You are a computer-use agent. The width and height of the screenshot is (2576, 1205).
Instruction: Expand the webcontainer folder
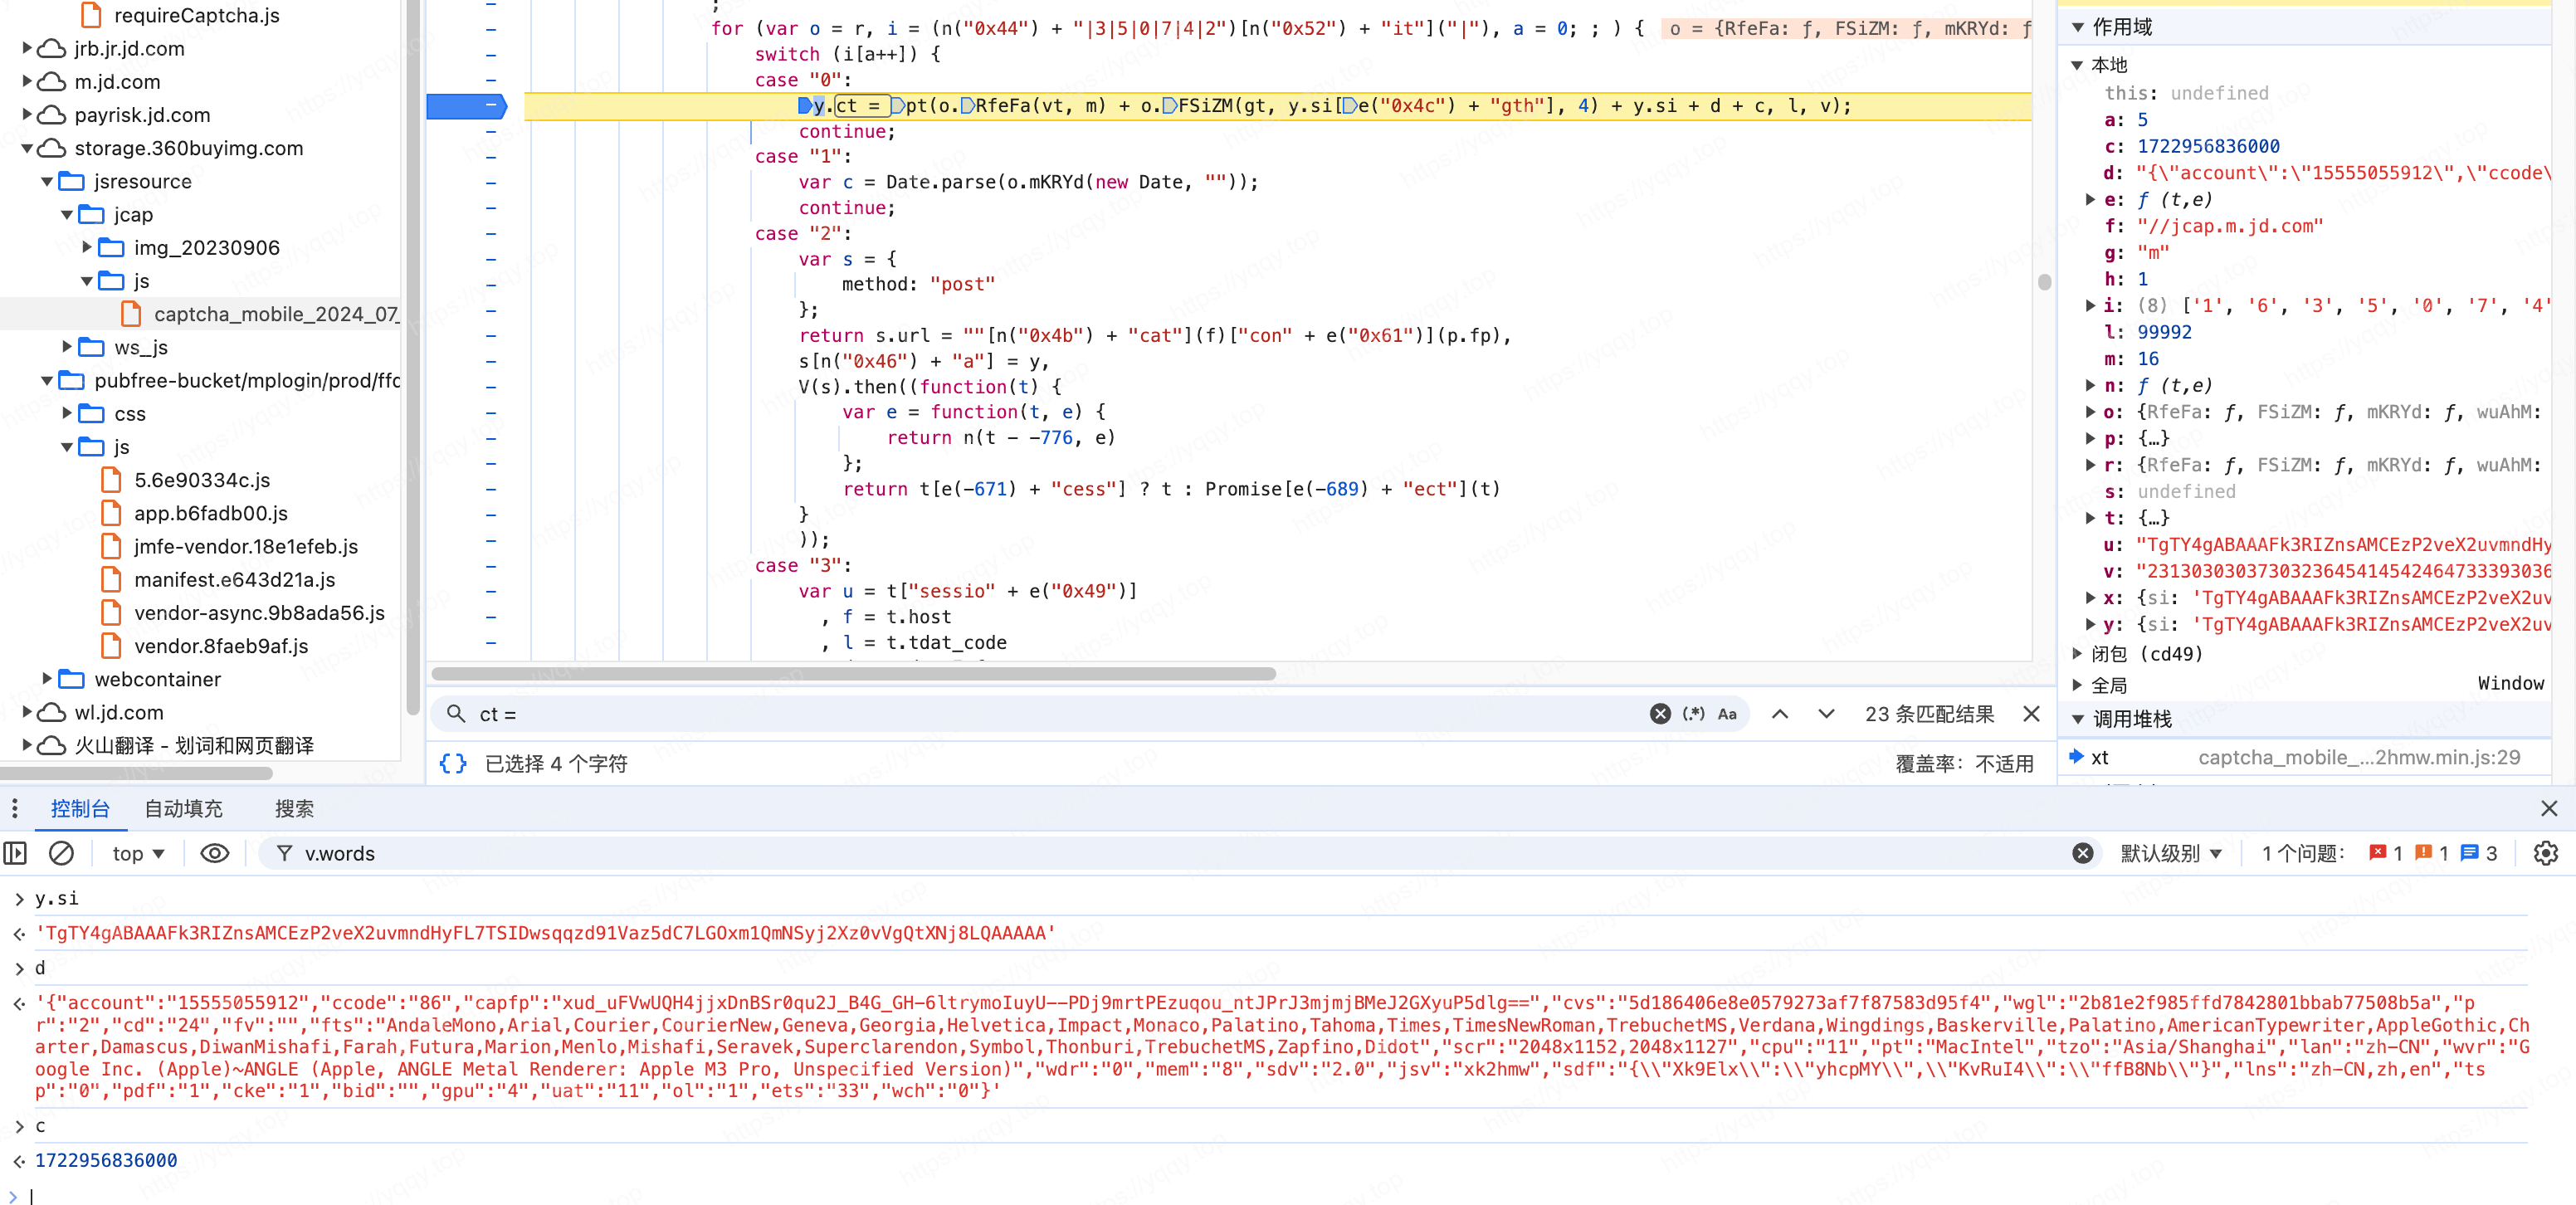(x=47, y=679)
